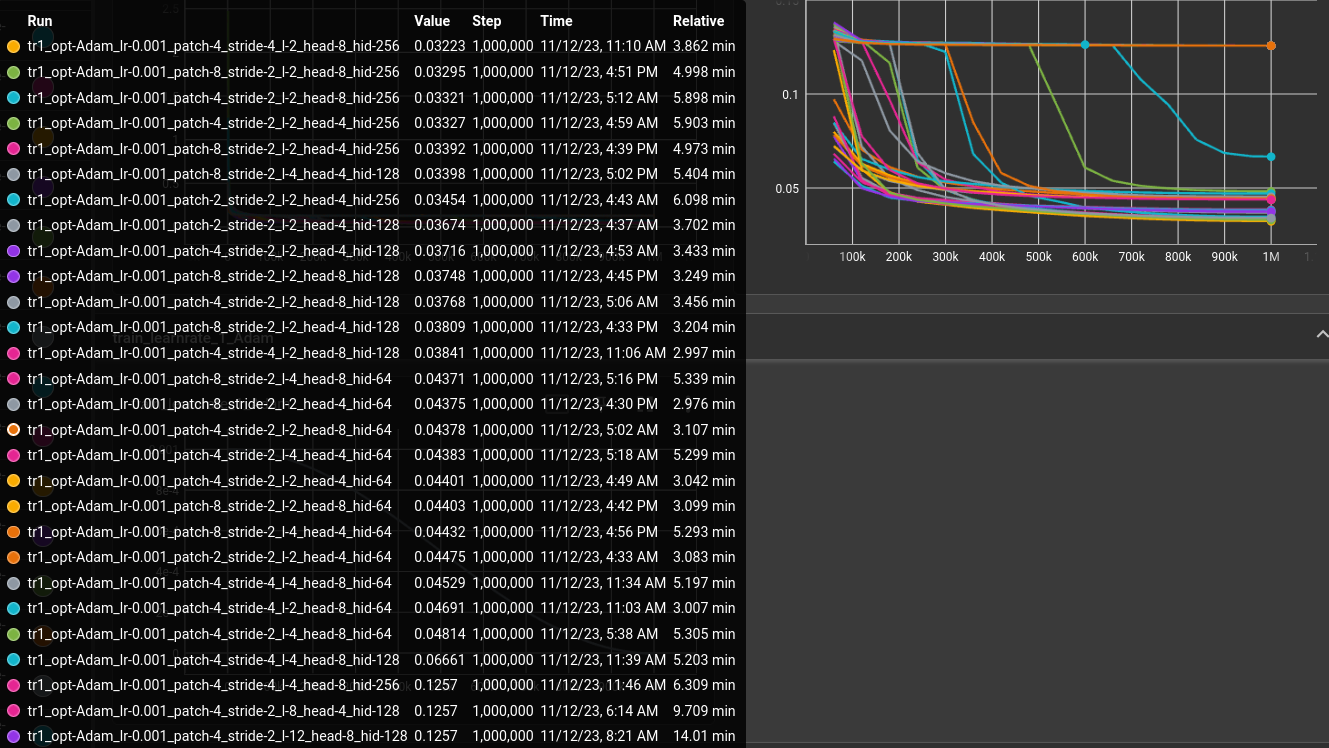Click the 'Step' column header
This screenshot has width=1329, height=748.
487,21
